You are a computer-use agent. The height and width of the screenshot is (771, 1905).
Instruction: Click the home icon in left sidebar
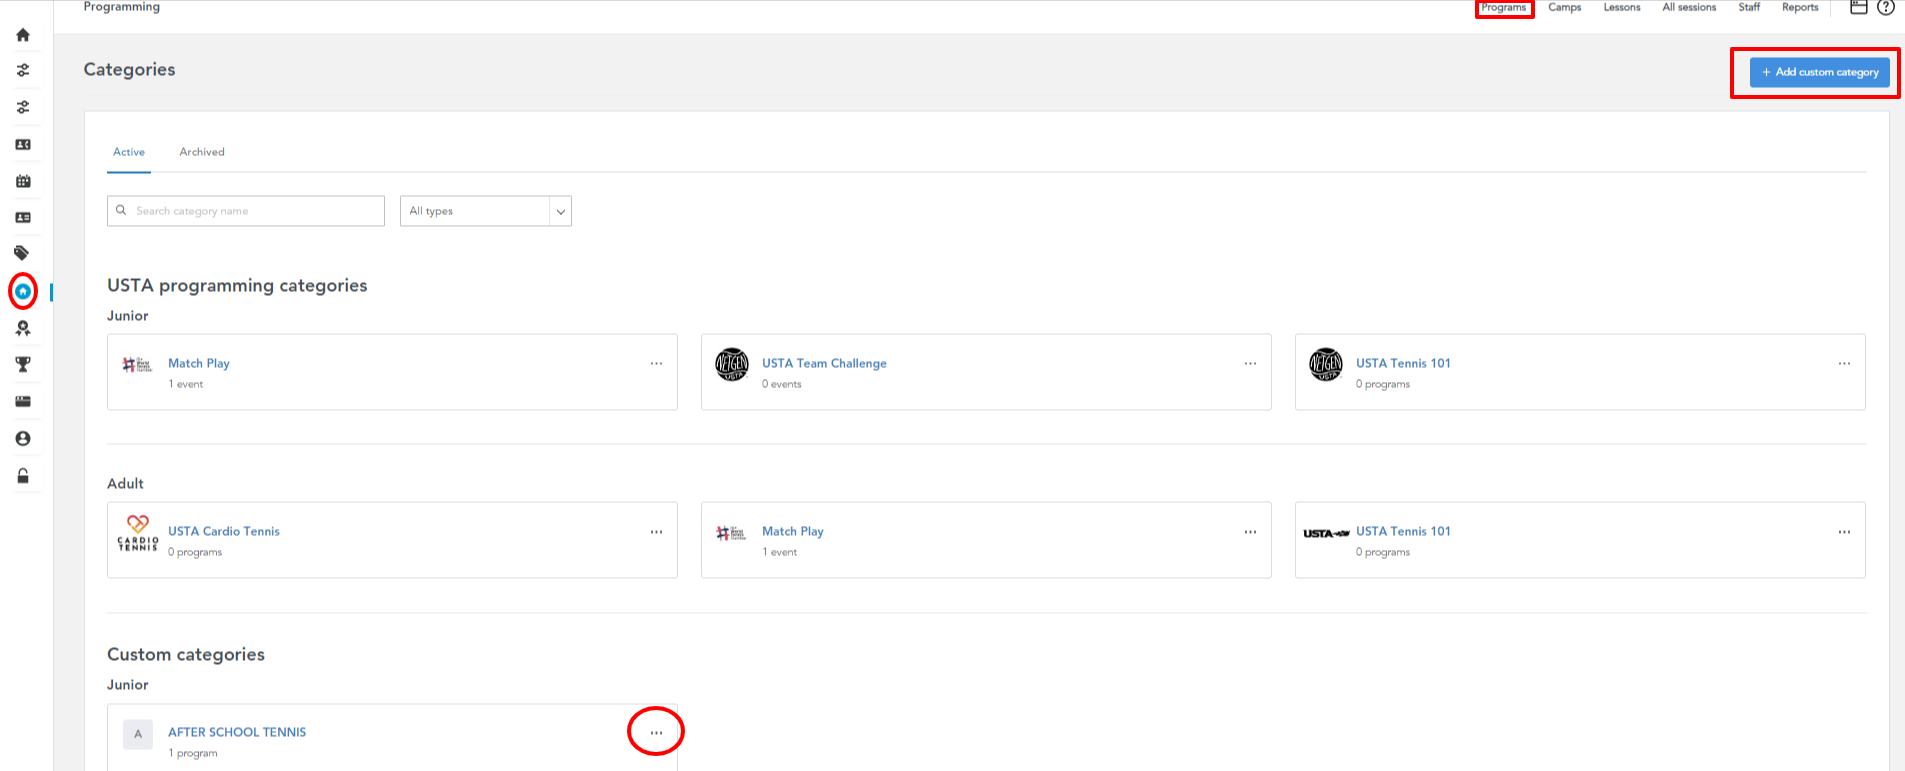click(x=23, y=35)
